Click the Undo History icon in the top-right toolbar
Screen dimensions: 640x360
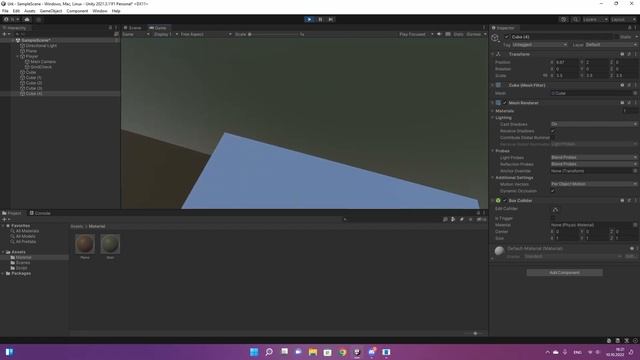click(x=564, y=19)
